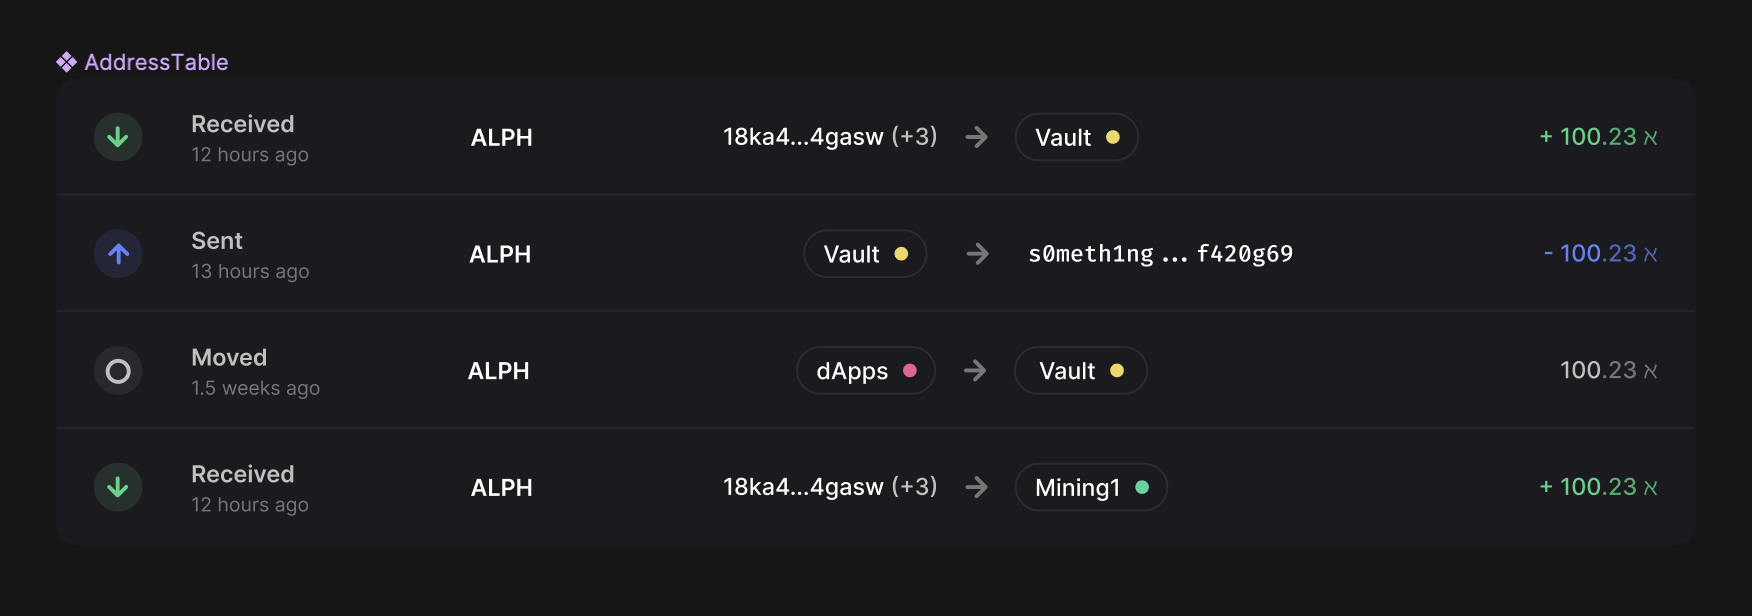Toggle the pink dot inside the dApps badge
This screenshot has height=616, width=1752.
pyautogui.click(x=909, y=370)
